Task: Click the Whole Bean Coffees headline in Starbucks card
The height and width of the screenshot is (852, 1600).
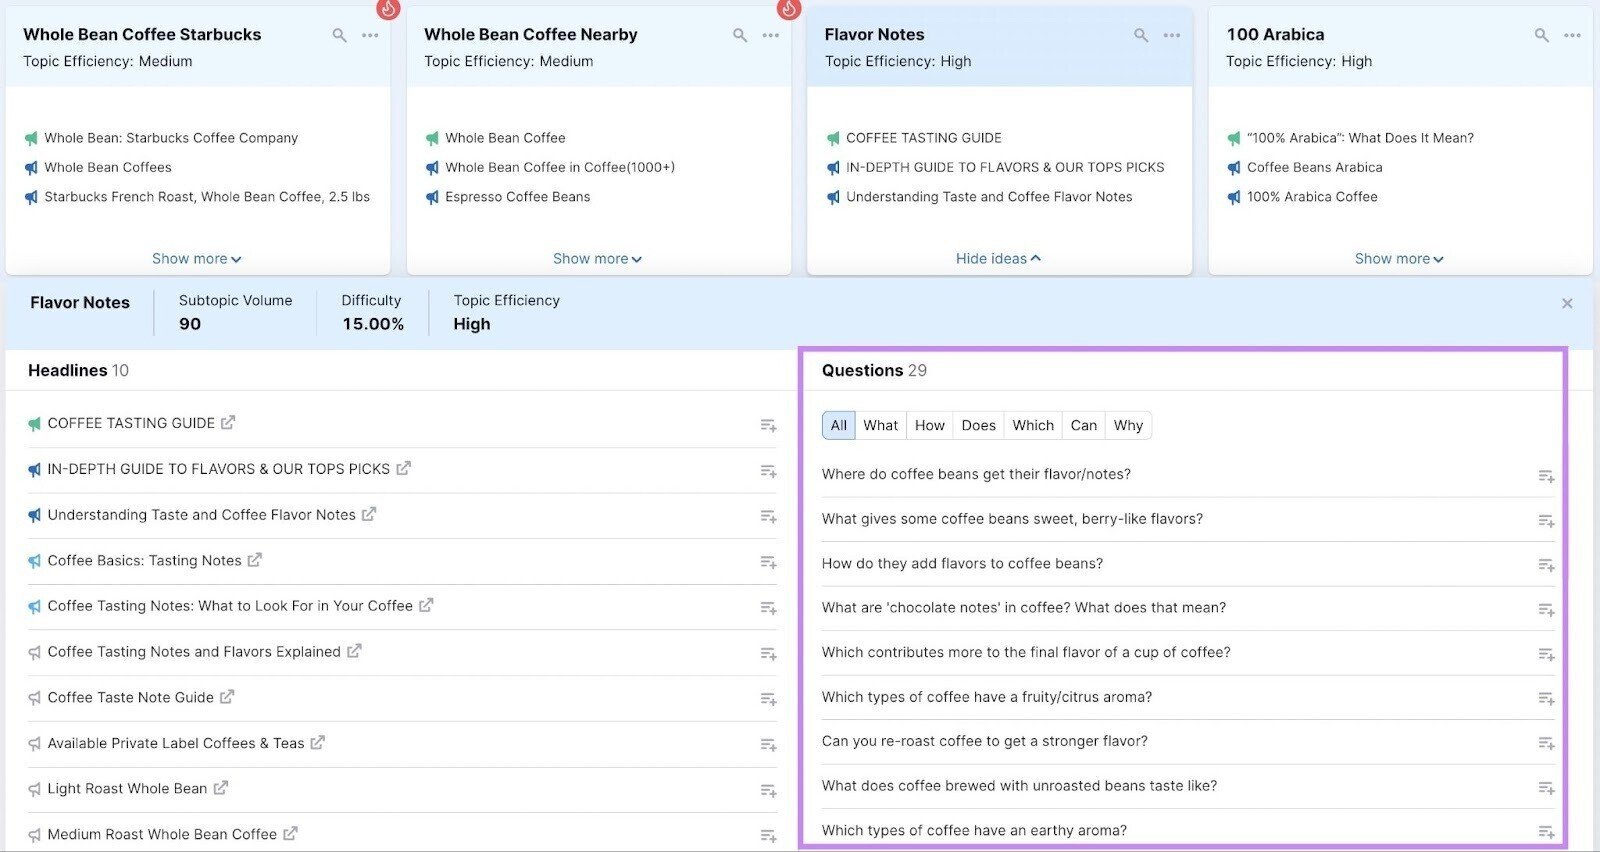Action: tap(108, 167)
